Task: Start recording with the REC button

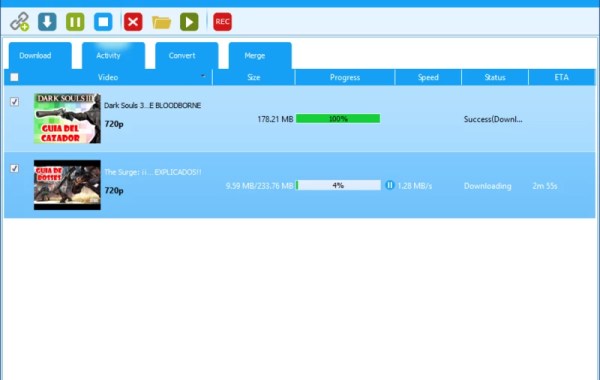Action: (222, 21)
